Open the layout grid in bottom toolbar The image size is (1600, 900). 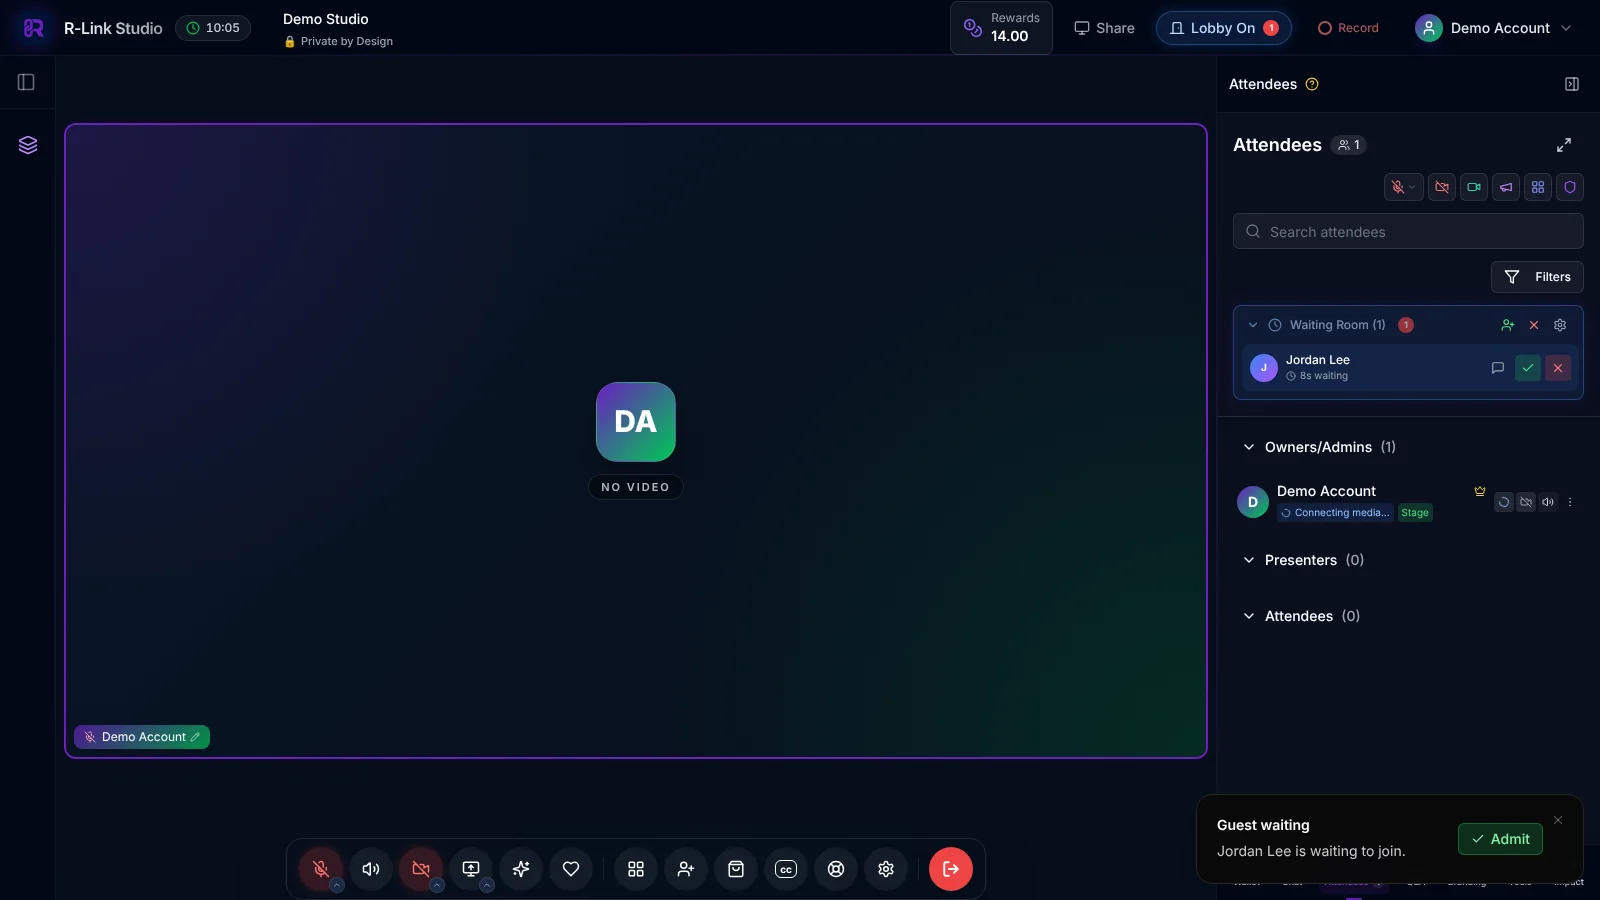point(636,869)
